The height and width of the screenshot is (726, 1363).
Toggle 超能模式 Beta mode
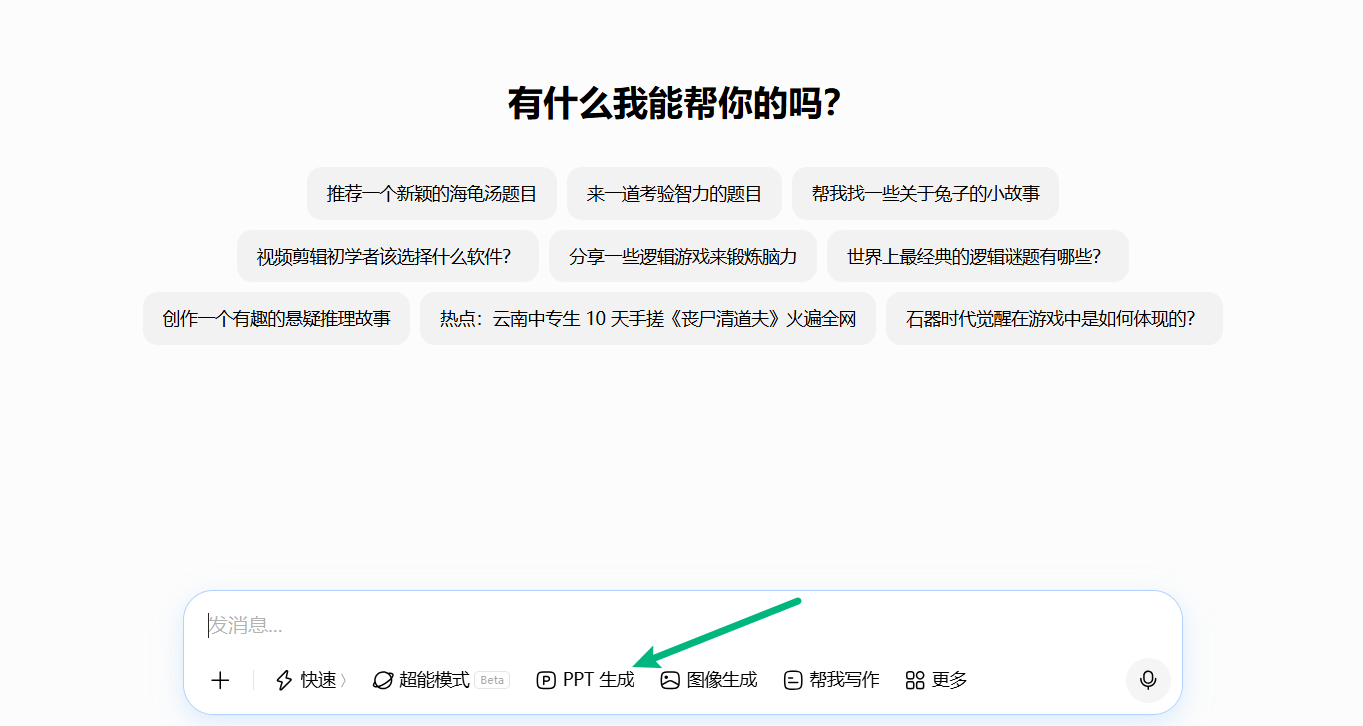[441, 680]
